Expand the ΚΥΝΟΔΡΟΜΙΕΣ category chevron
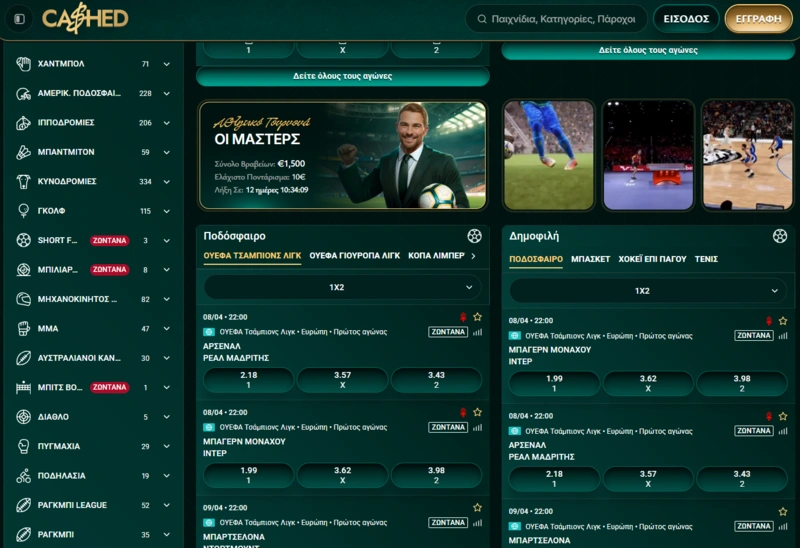The height and width of the screenshot is (548, 800). click(x=166, y=182)
